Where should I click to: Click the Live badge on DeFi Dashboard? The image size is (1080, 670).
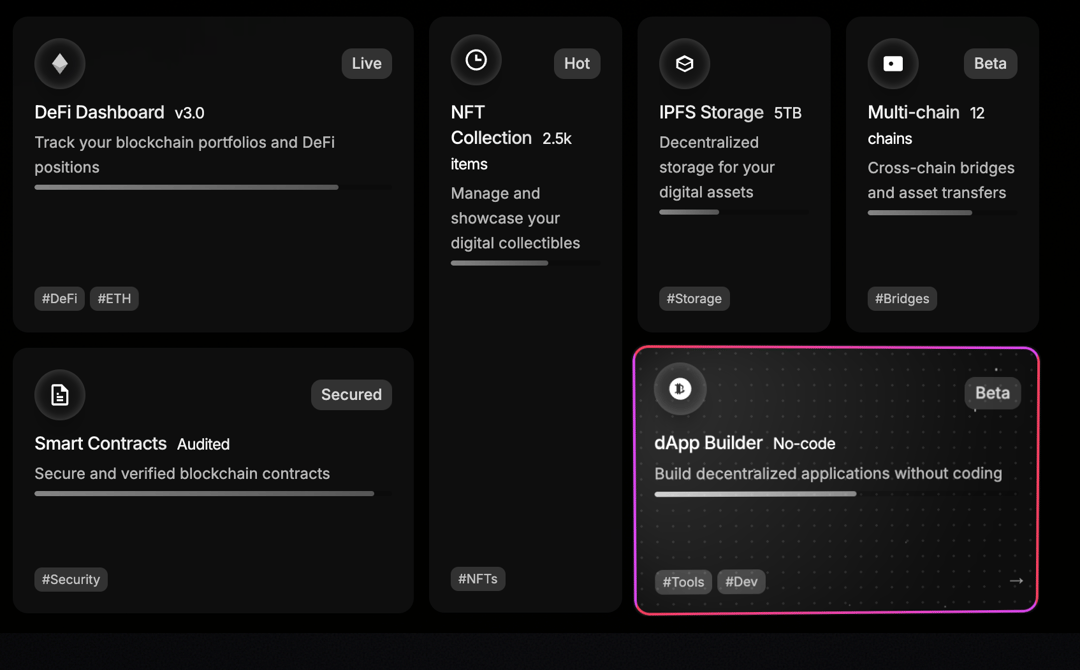[366, 63]
